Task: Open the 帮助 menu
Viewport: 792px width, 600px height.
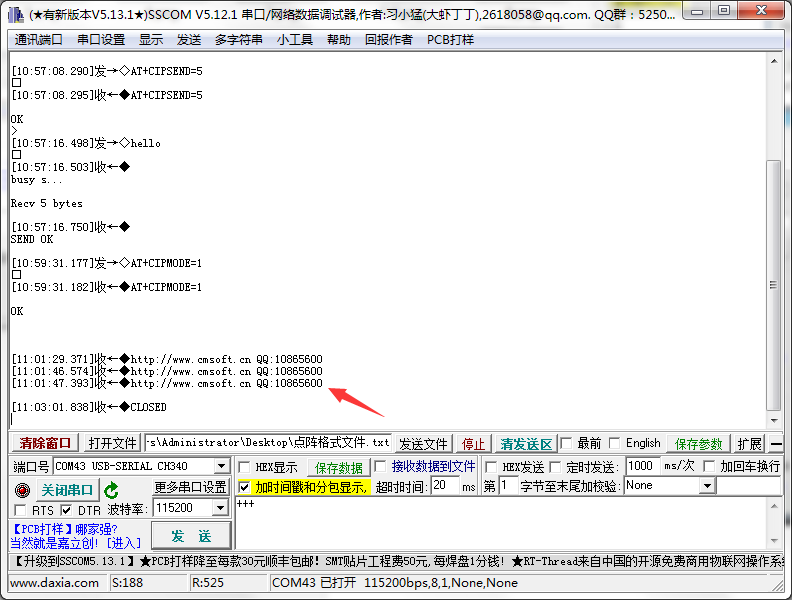Action: [338, 39]
